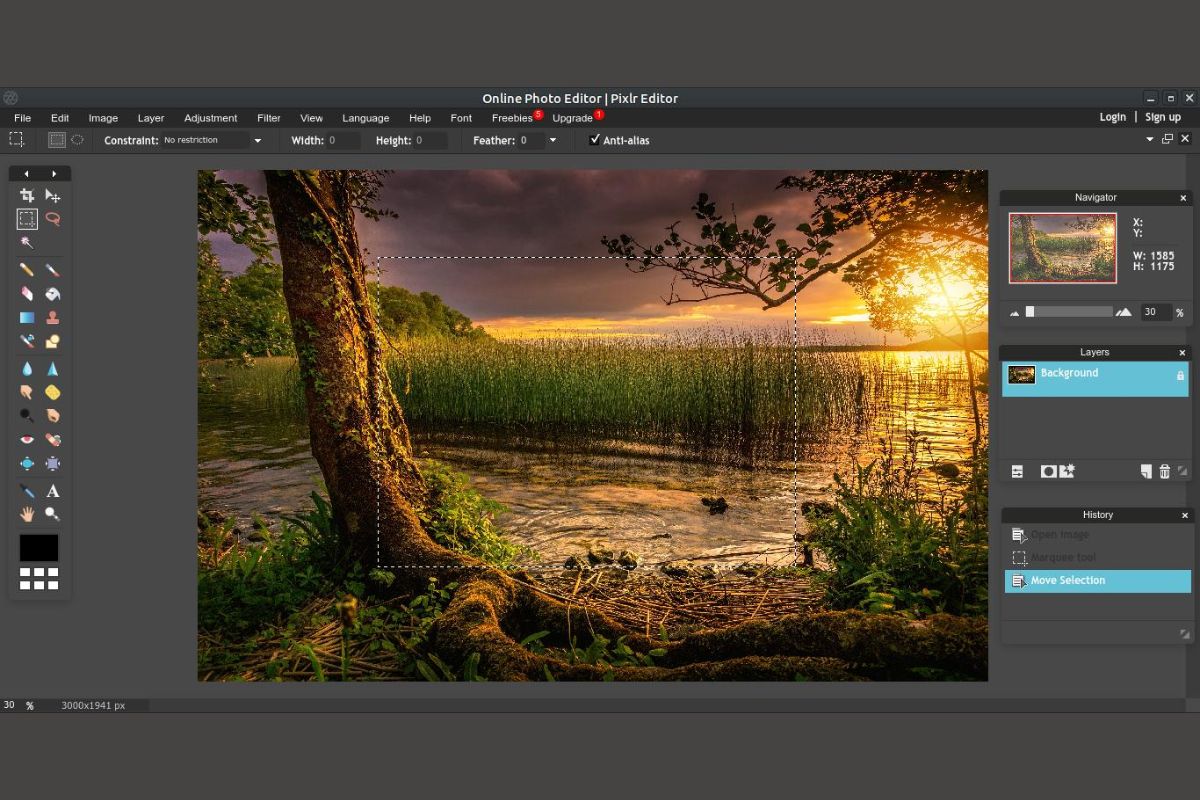
Task: Select the Crop tool
Action: 27,196
